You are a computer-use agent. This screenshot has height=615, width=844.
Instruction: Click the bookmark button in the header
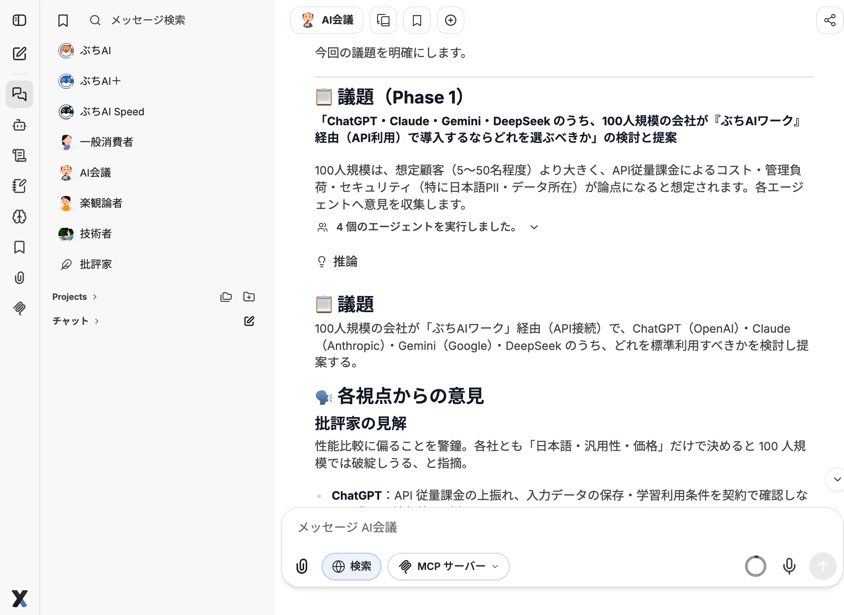tap(417, 20)
